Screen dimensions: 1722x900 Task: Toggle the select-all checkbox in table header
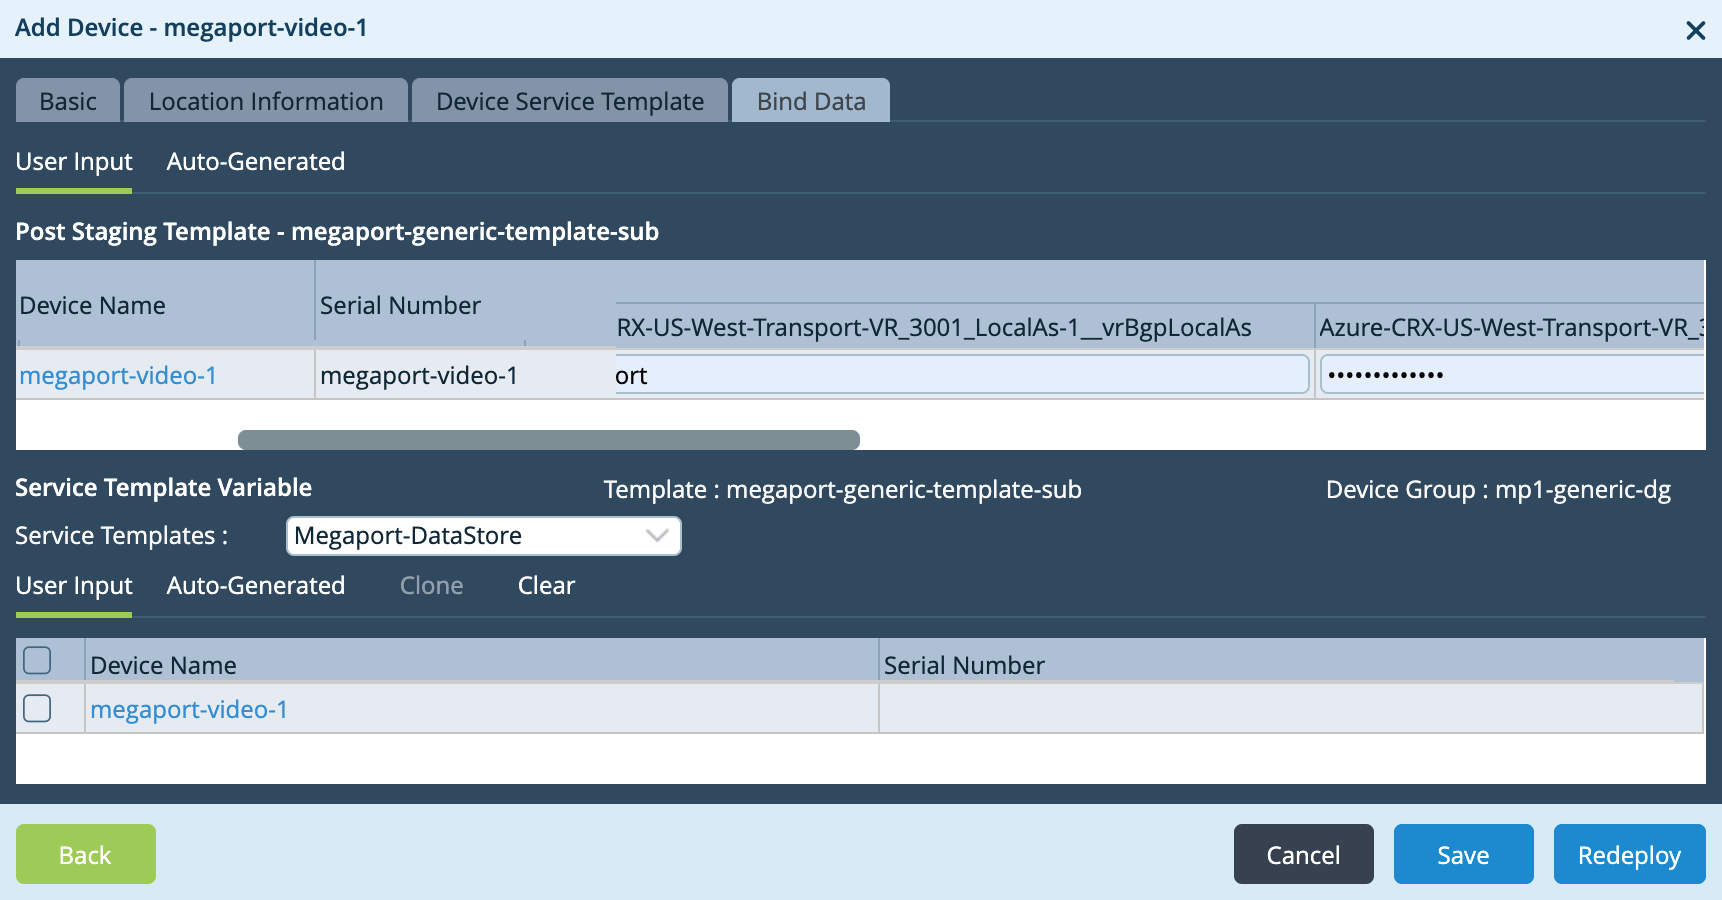click(x=37, y=660)
